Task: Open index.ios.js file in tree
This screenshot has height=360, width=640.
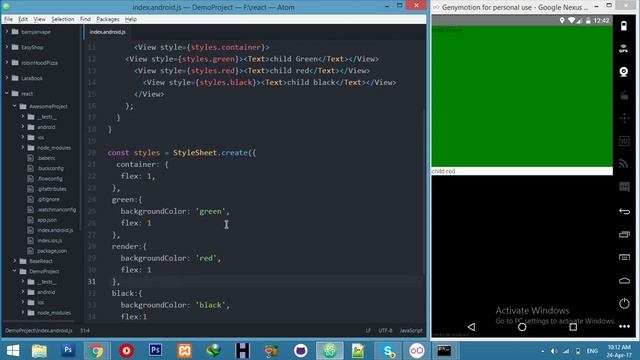Action: point(49,240)
